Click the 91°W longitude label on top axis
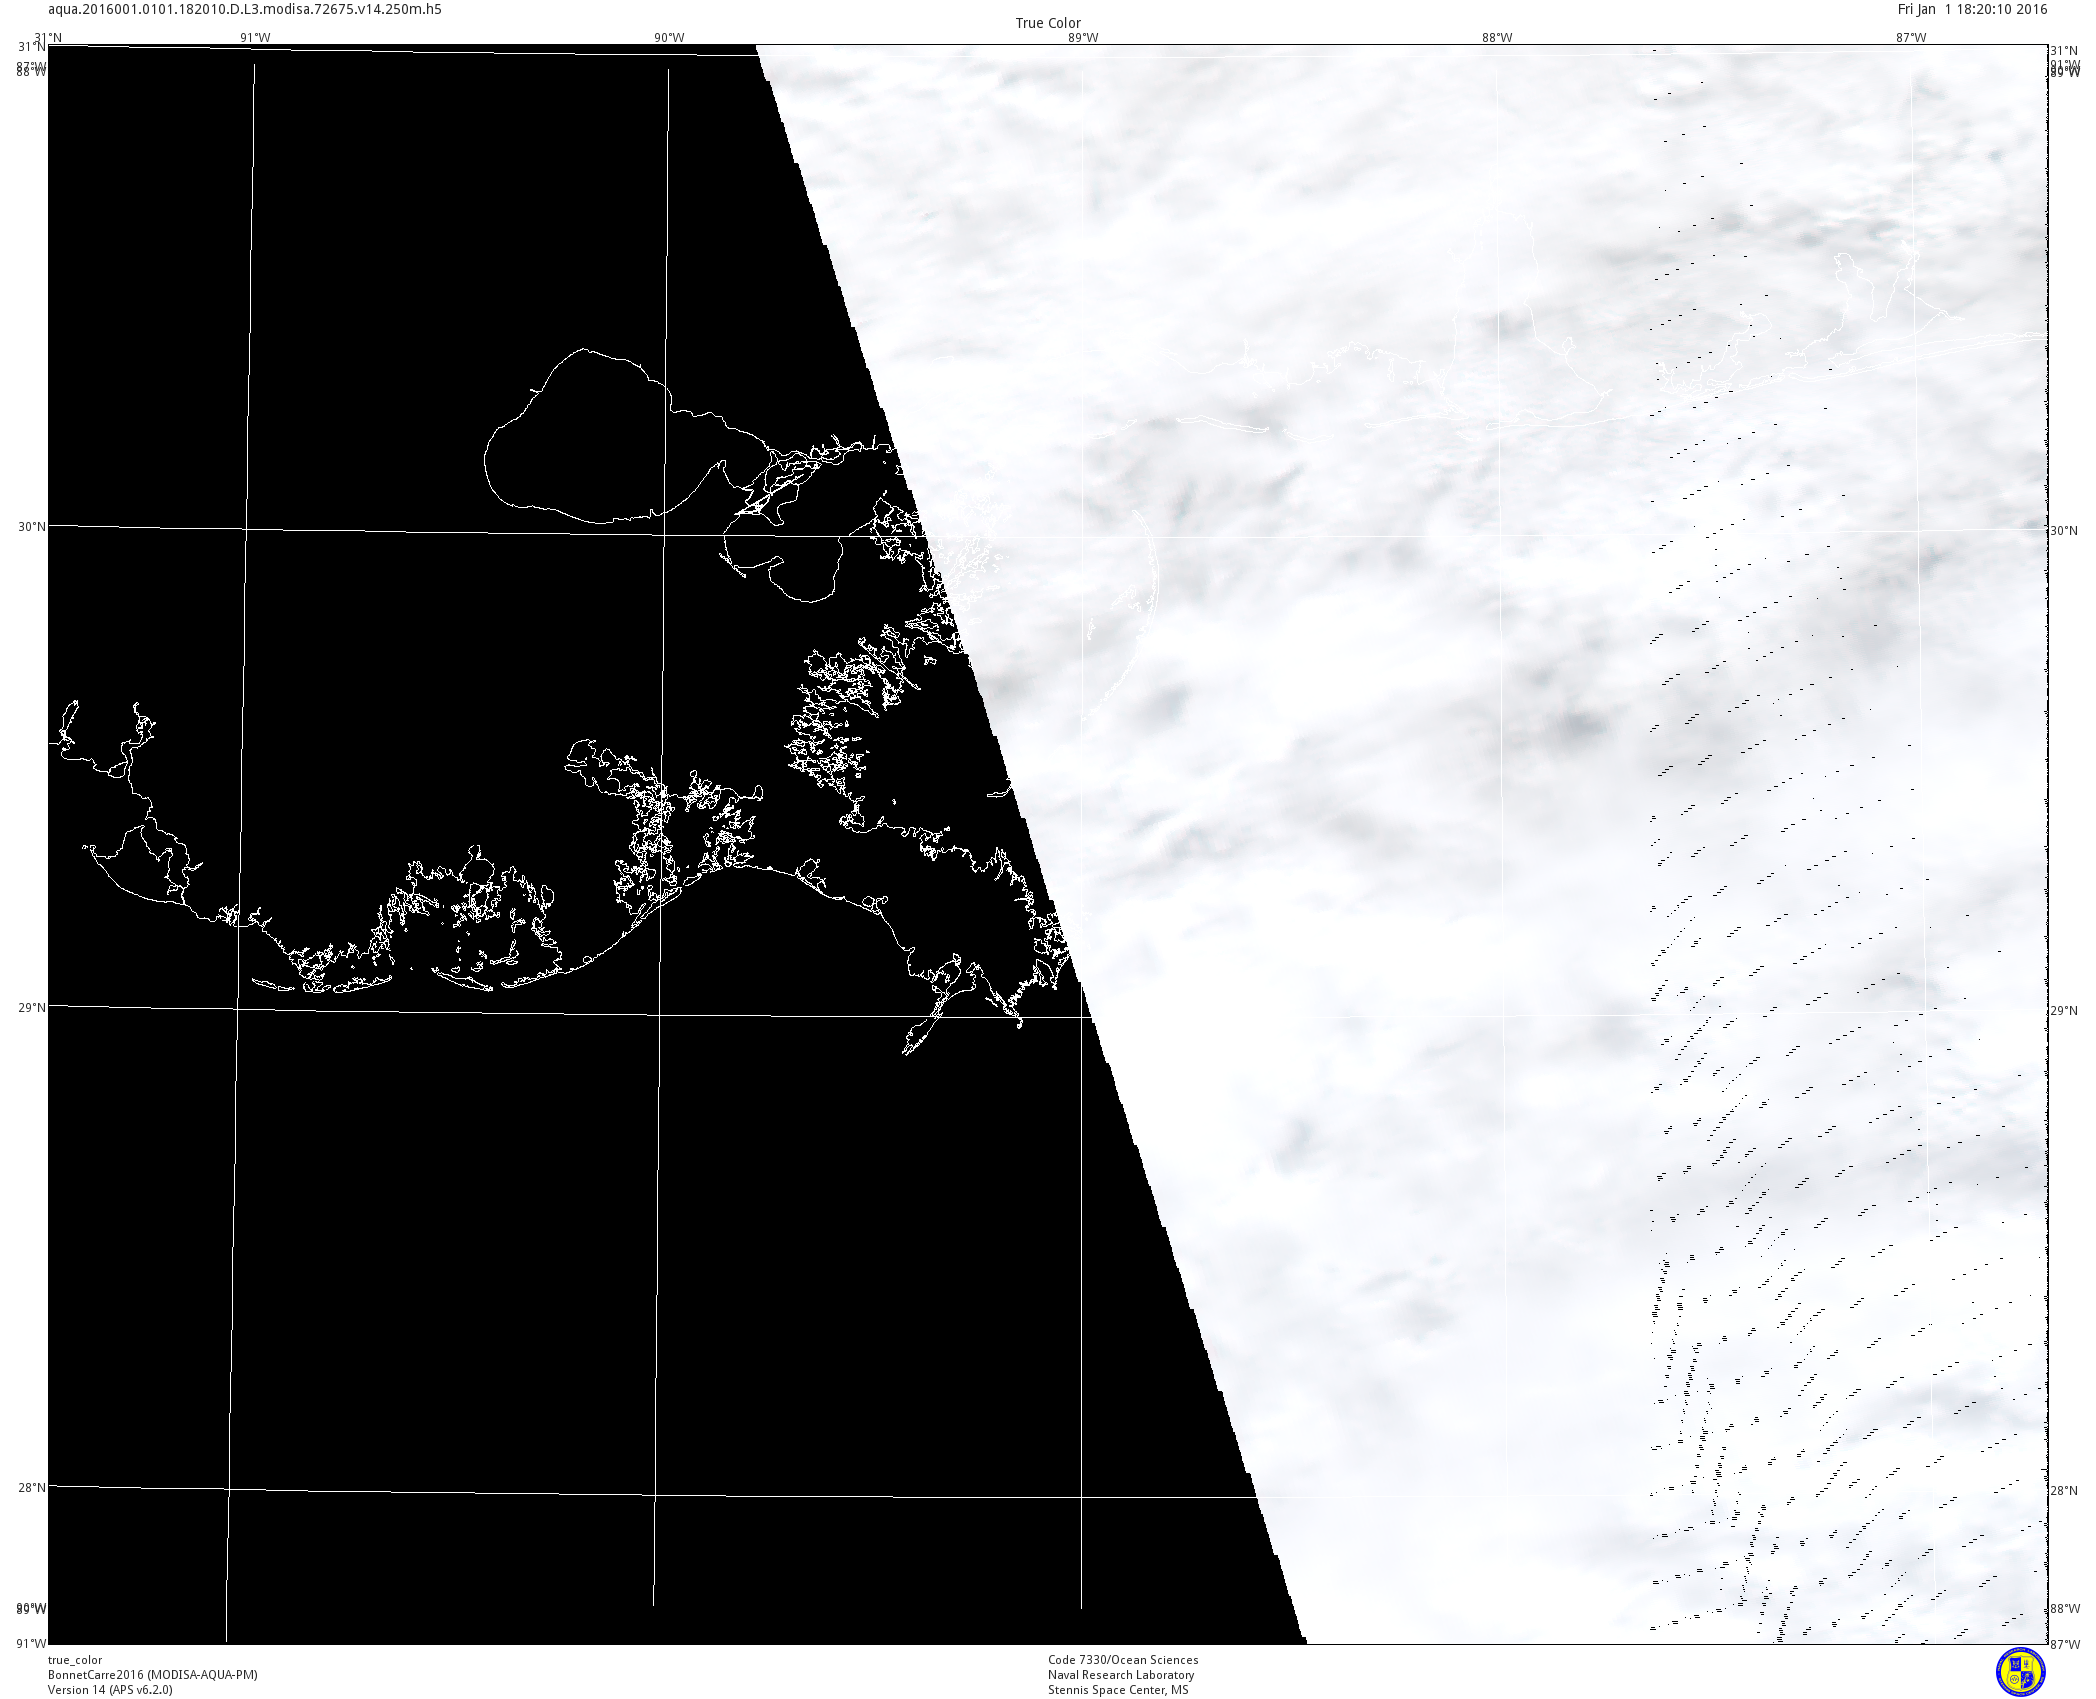2096x1699 pixels. (255, 38)
